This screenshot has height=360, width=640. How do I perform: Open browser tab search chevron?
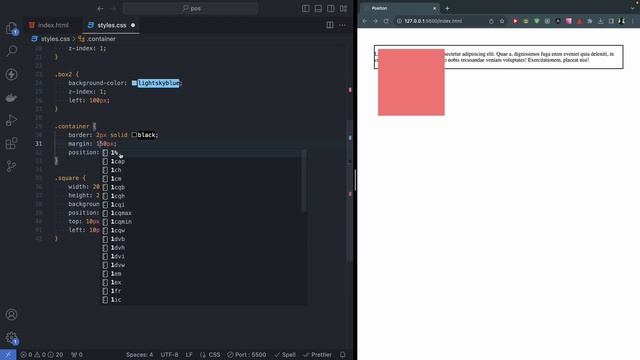(632, 8)
